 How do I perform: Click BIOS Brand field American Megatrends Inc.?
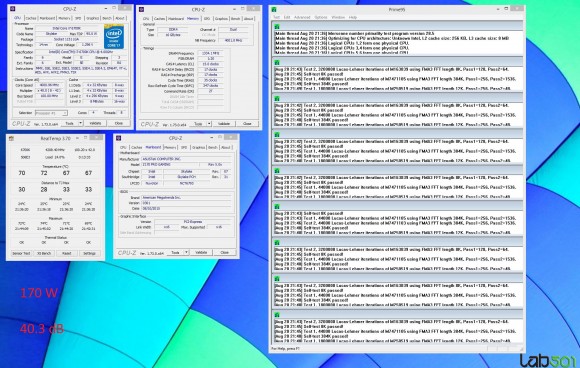[x=186, y=198]
